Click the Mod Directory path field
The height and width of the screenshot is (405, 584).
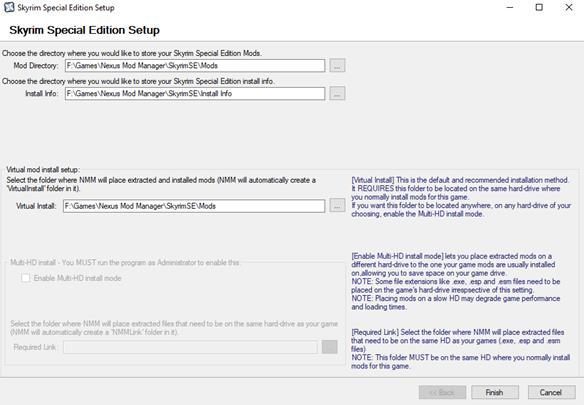click(195, 66)
